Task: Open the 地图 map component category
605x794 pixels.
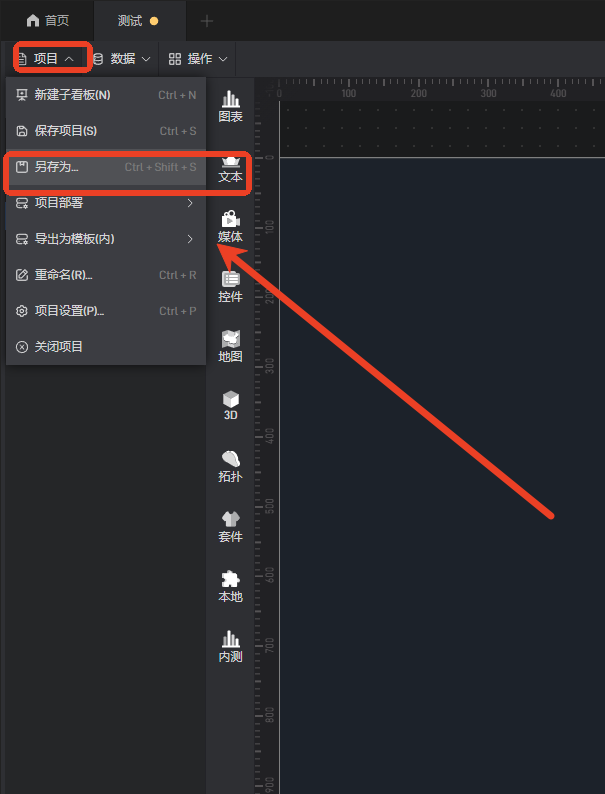Action: point(230,347)
